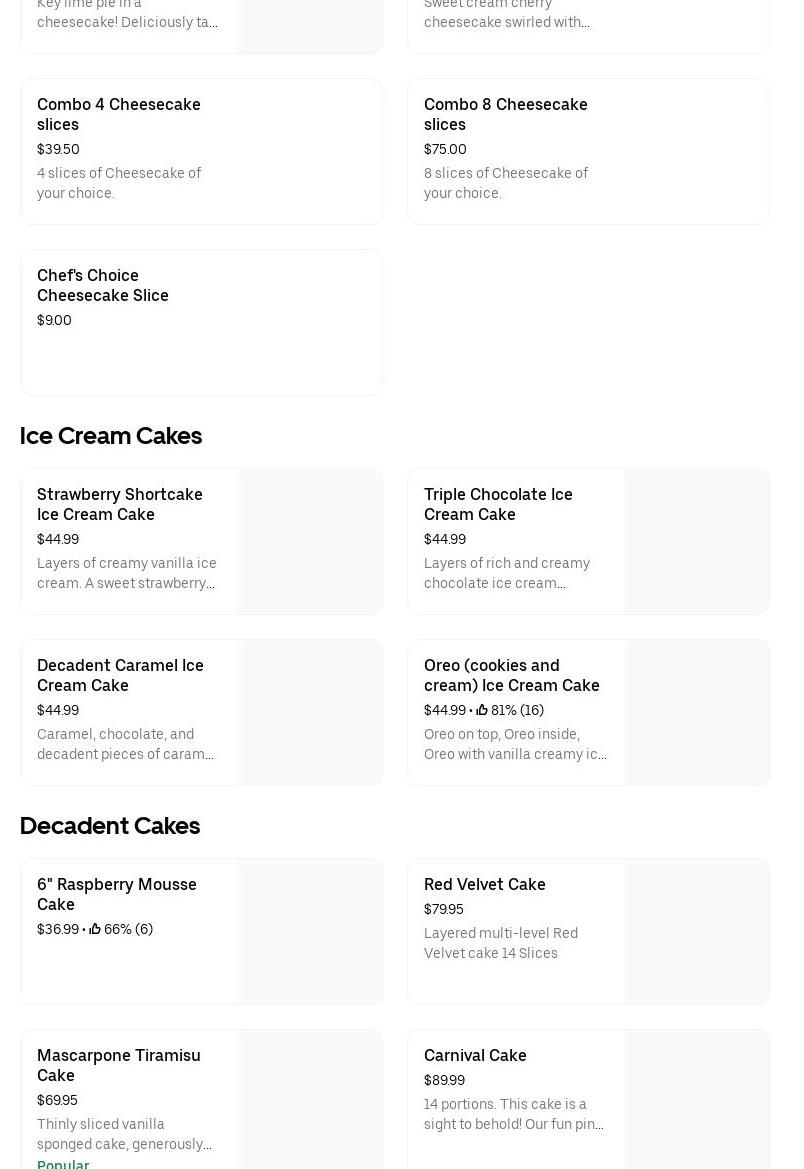The width and height of the screenshot is (804, 1169).
Task: Click the thumbs-up icon on 6" Raspberry Mousse Cake
Action: pyautogui.click(x=95, y=929)
